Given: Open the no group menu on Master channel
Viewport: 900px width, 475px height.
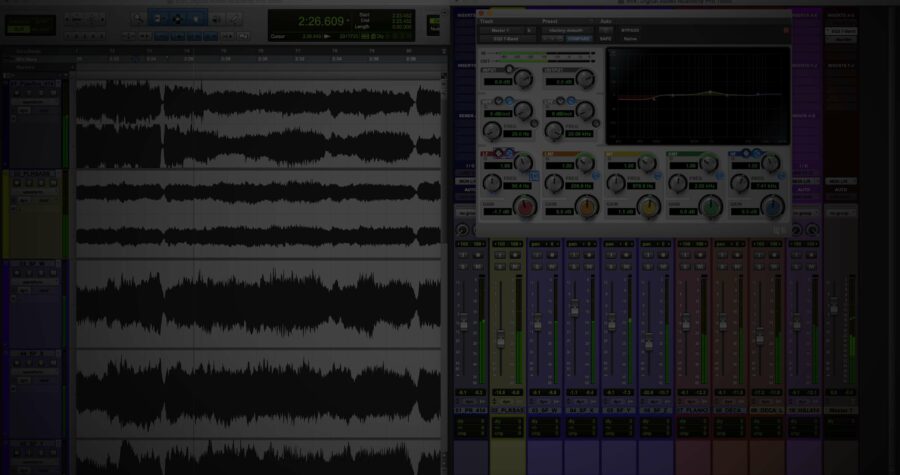Looking at the screenshot, I should [841, 213].
